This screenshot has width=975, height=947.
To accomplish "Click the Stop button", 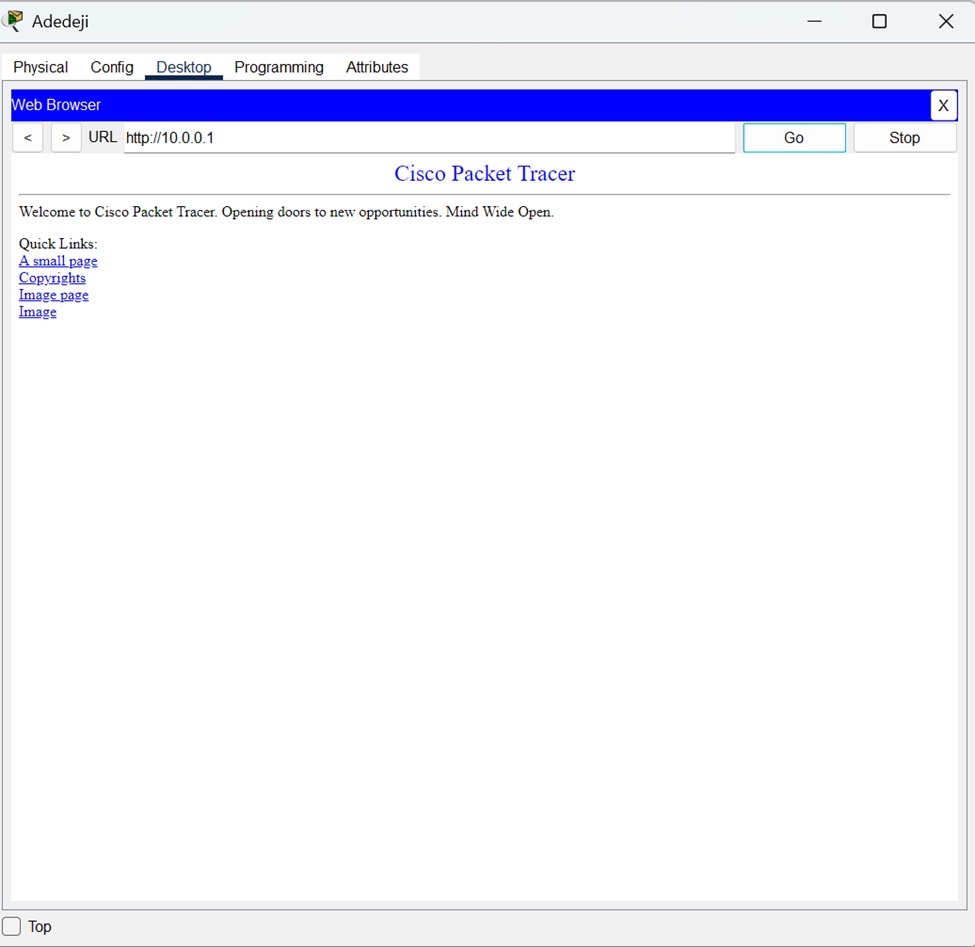I will coord(904,138).
